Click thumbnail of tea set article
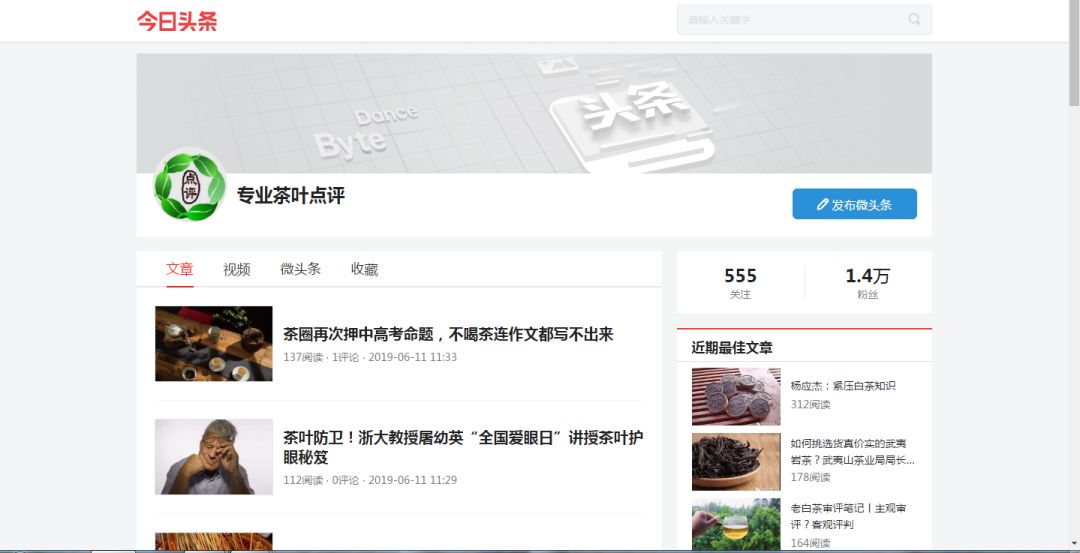1080x553 pixels. 214,344
